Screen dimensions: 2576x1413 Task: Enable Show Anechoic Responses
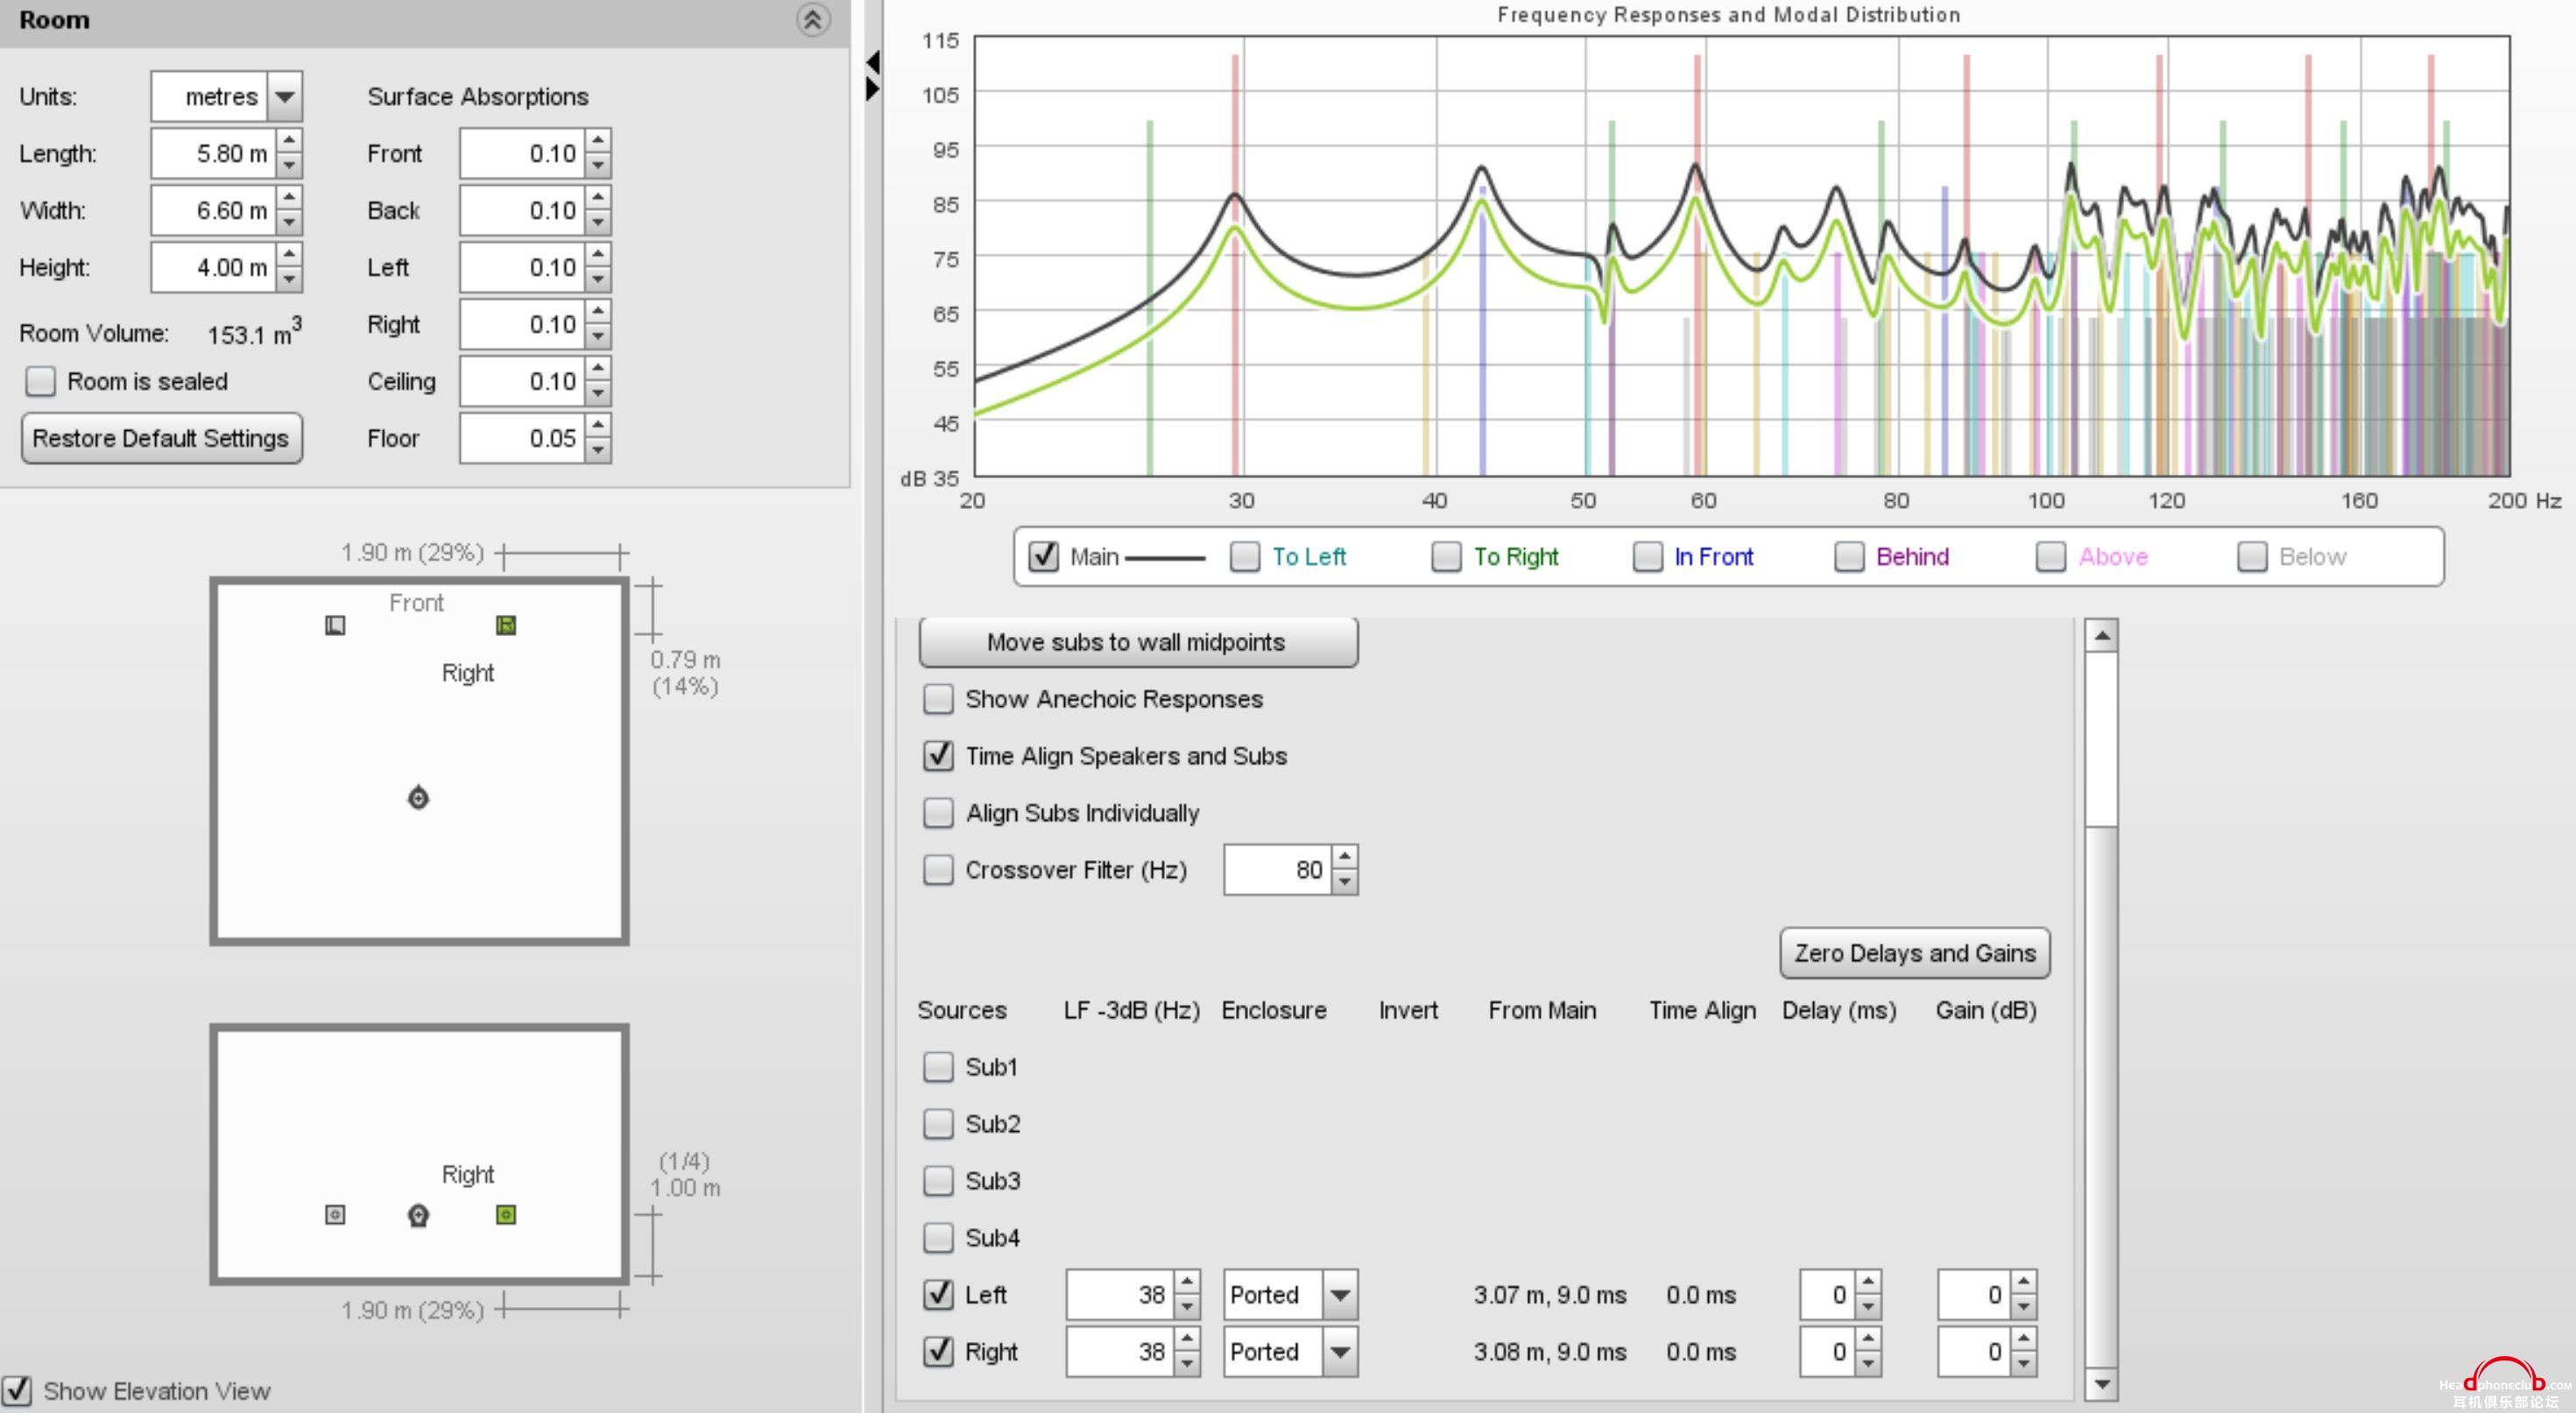(x=938, y=699)
